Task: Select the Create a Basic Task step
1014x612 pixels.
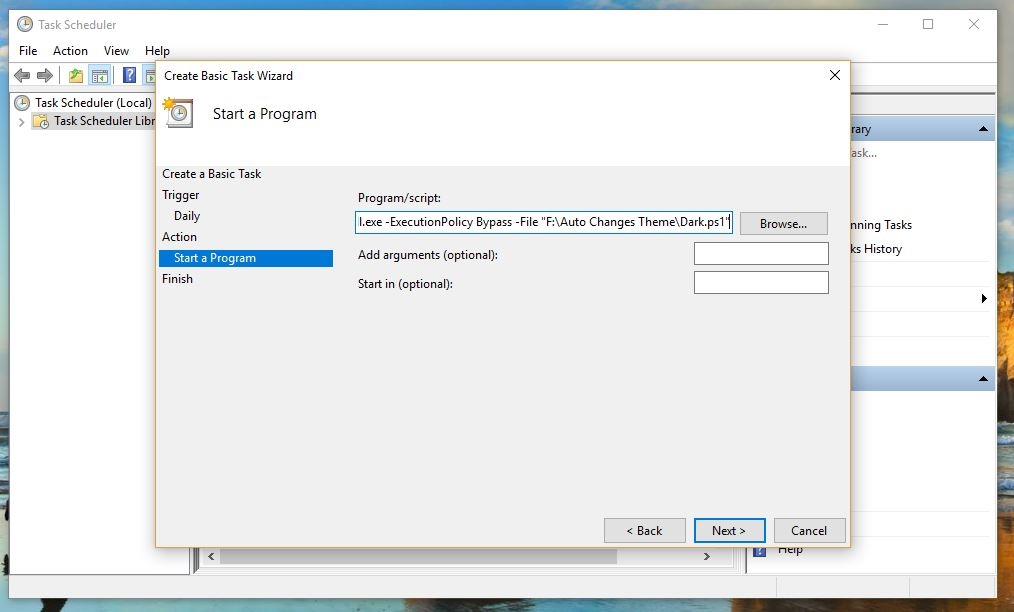Action: [211, 174]
